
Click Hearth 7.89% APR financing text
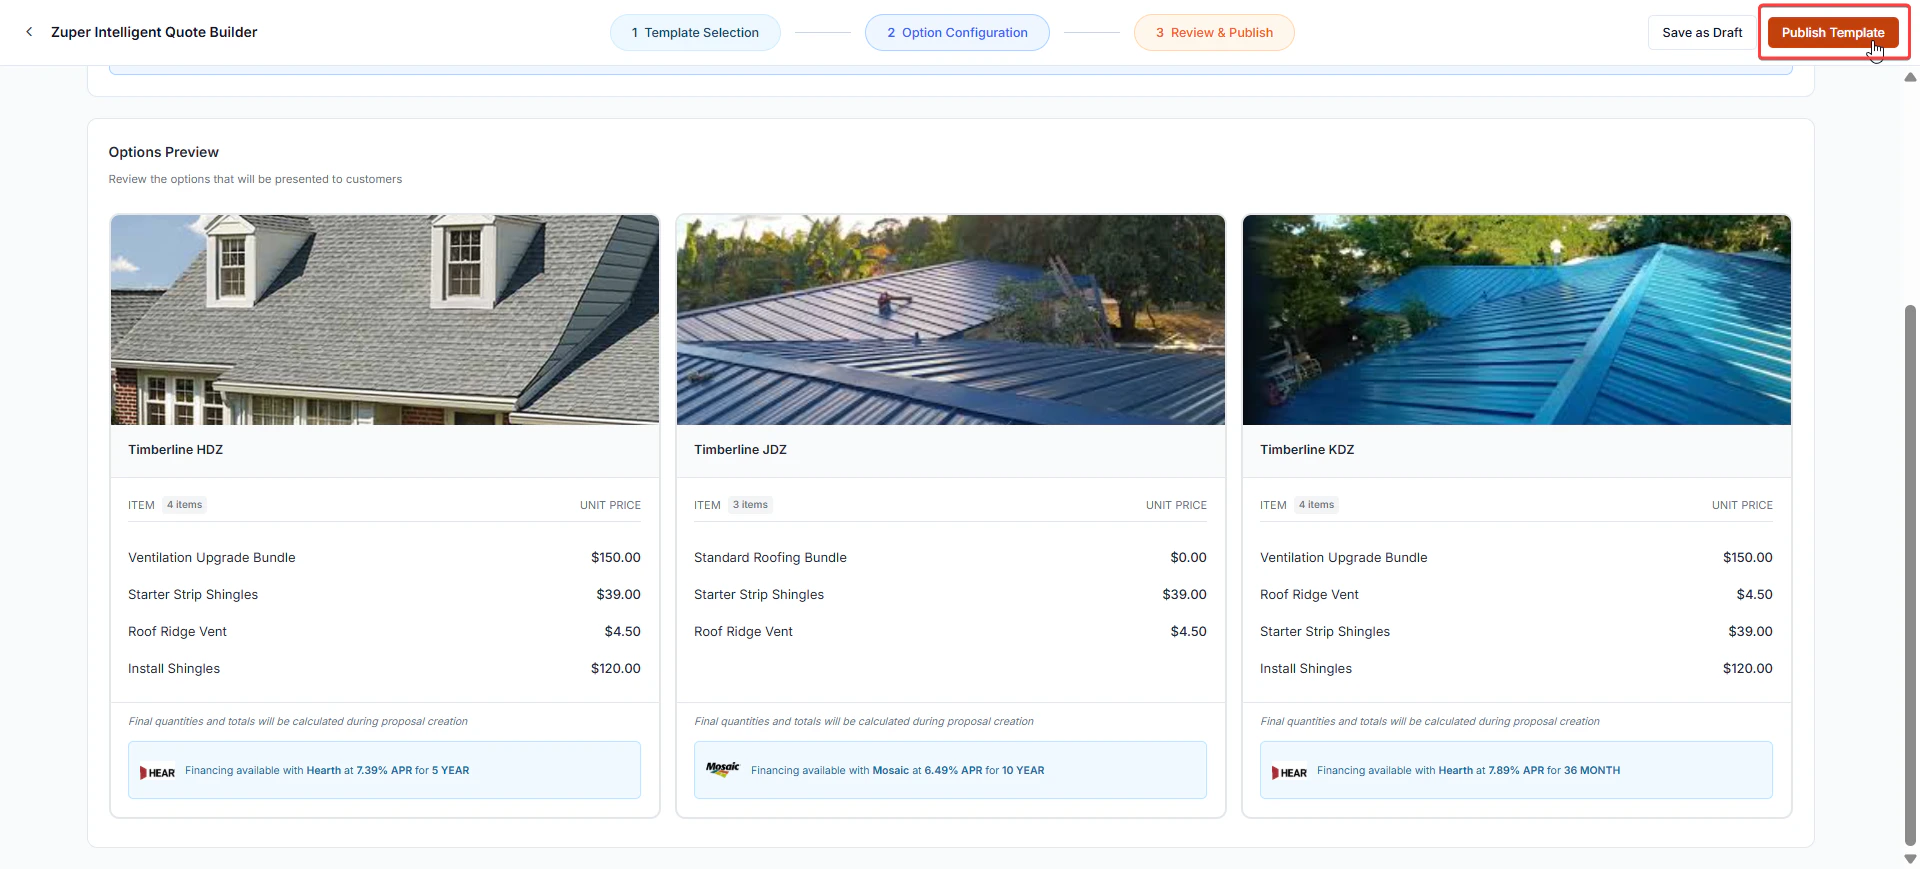click(1468, 771)
